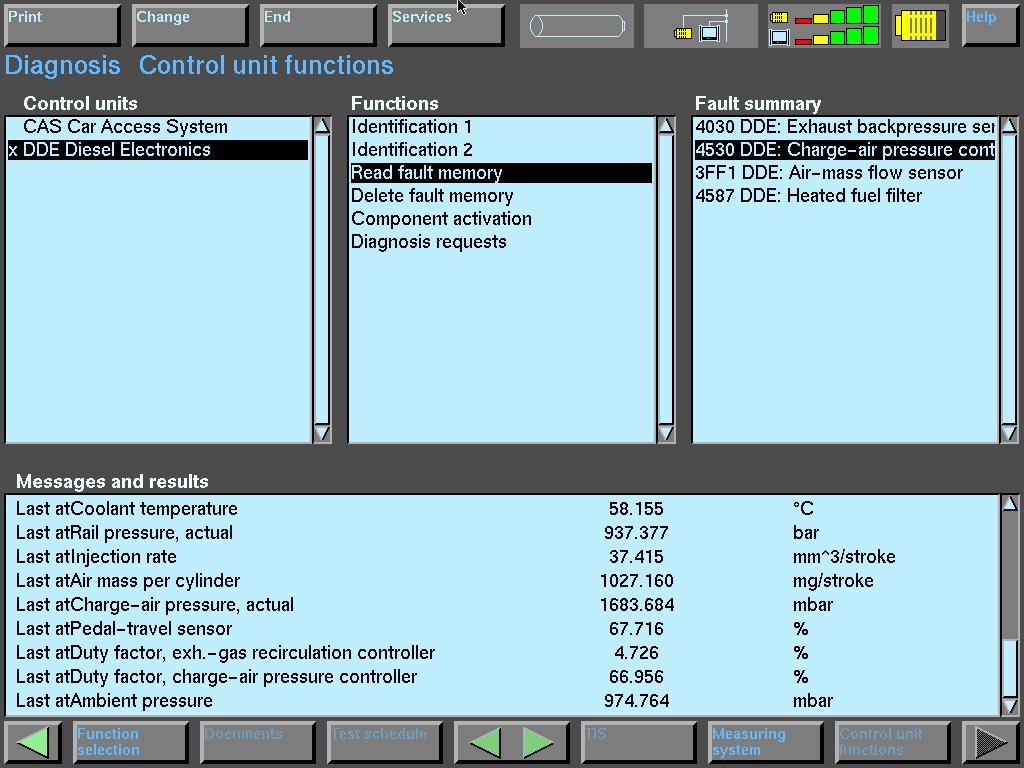This screenshot has height=768, width=1024.
Task: Click the network connection diagram icon
Action: point(701,26)
